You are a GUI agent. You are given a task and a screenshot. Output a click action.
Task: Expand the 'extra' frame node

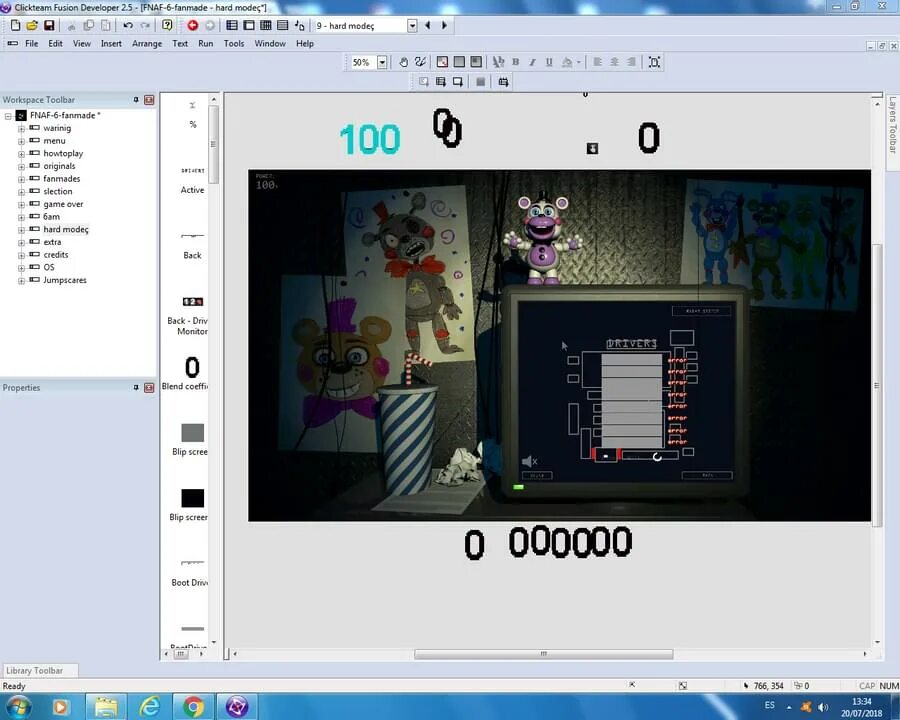21,242
